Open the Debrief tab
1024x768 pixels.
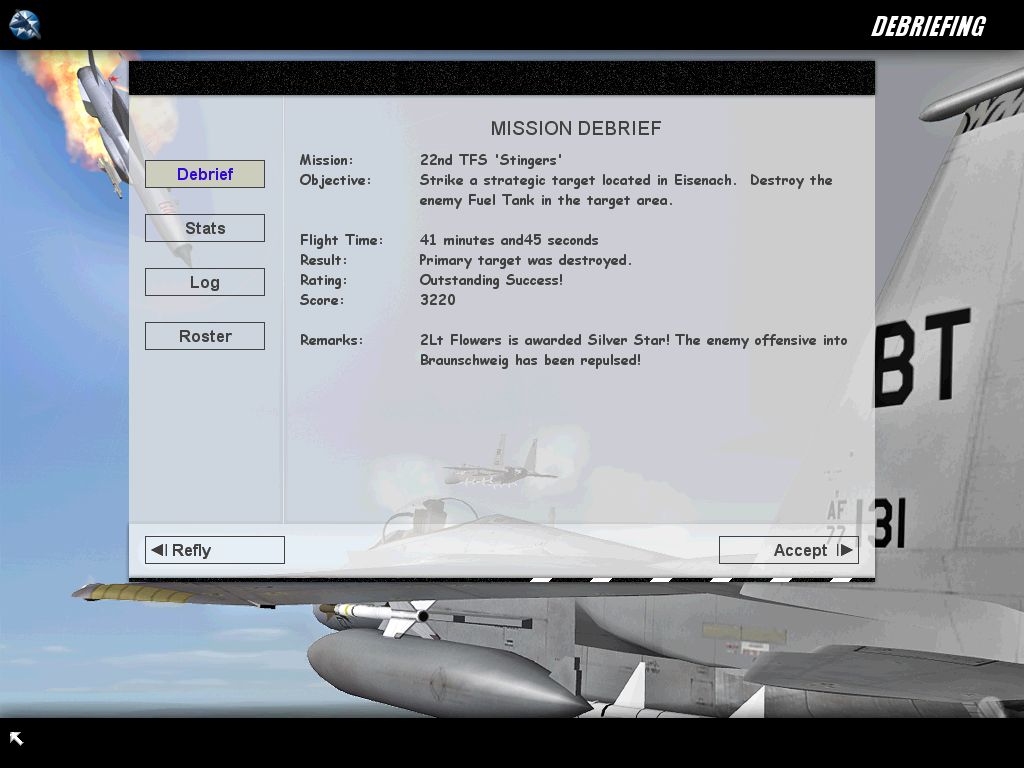[x=205, y=174]
